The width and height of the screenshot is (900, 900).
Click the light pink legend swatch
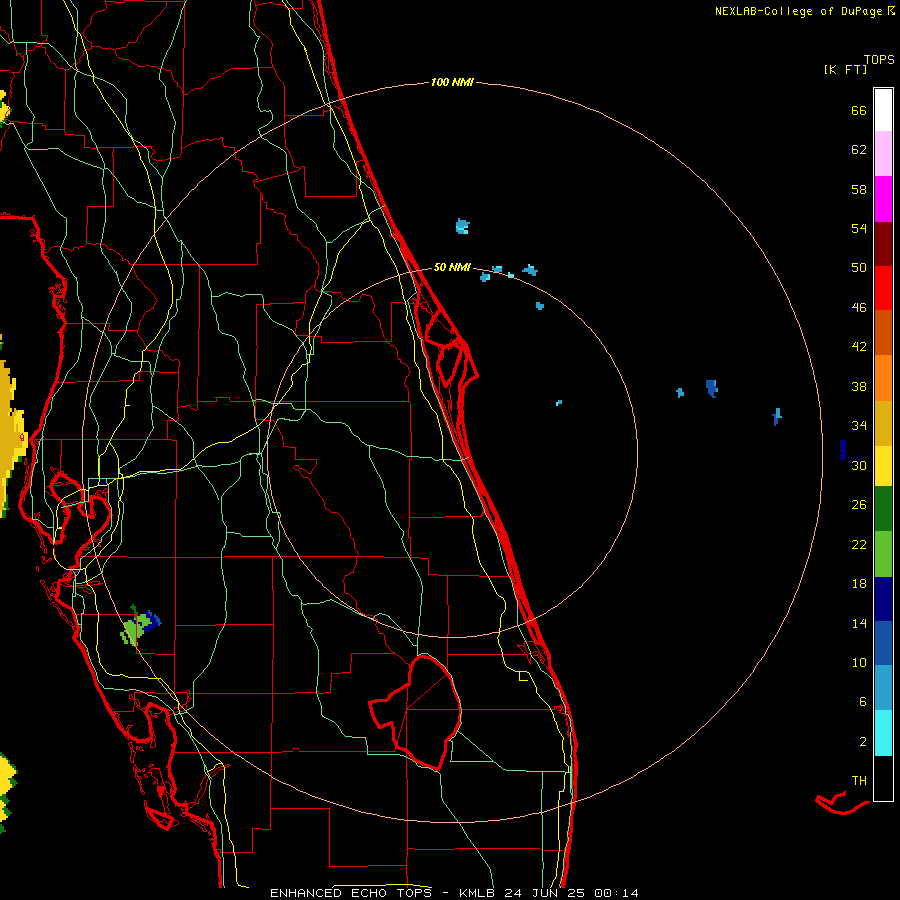click(883, 154)
